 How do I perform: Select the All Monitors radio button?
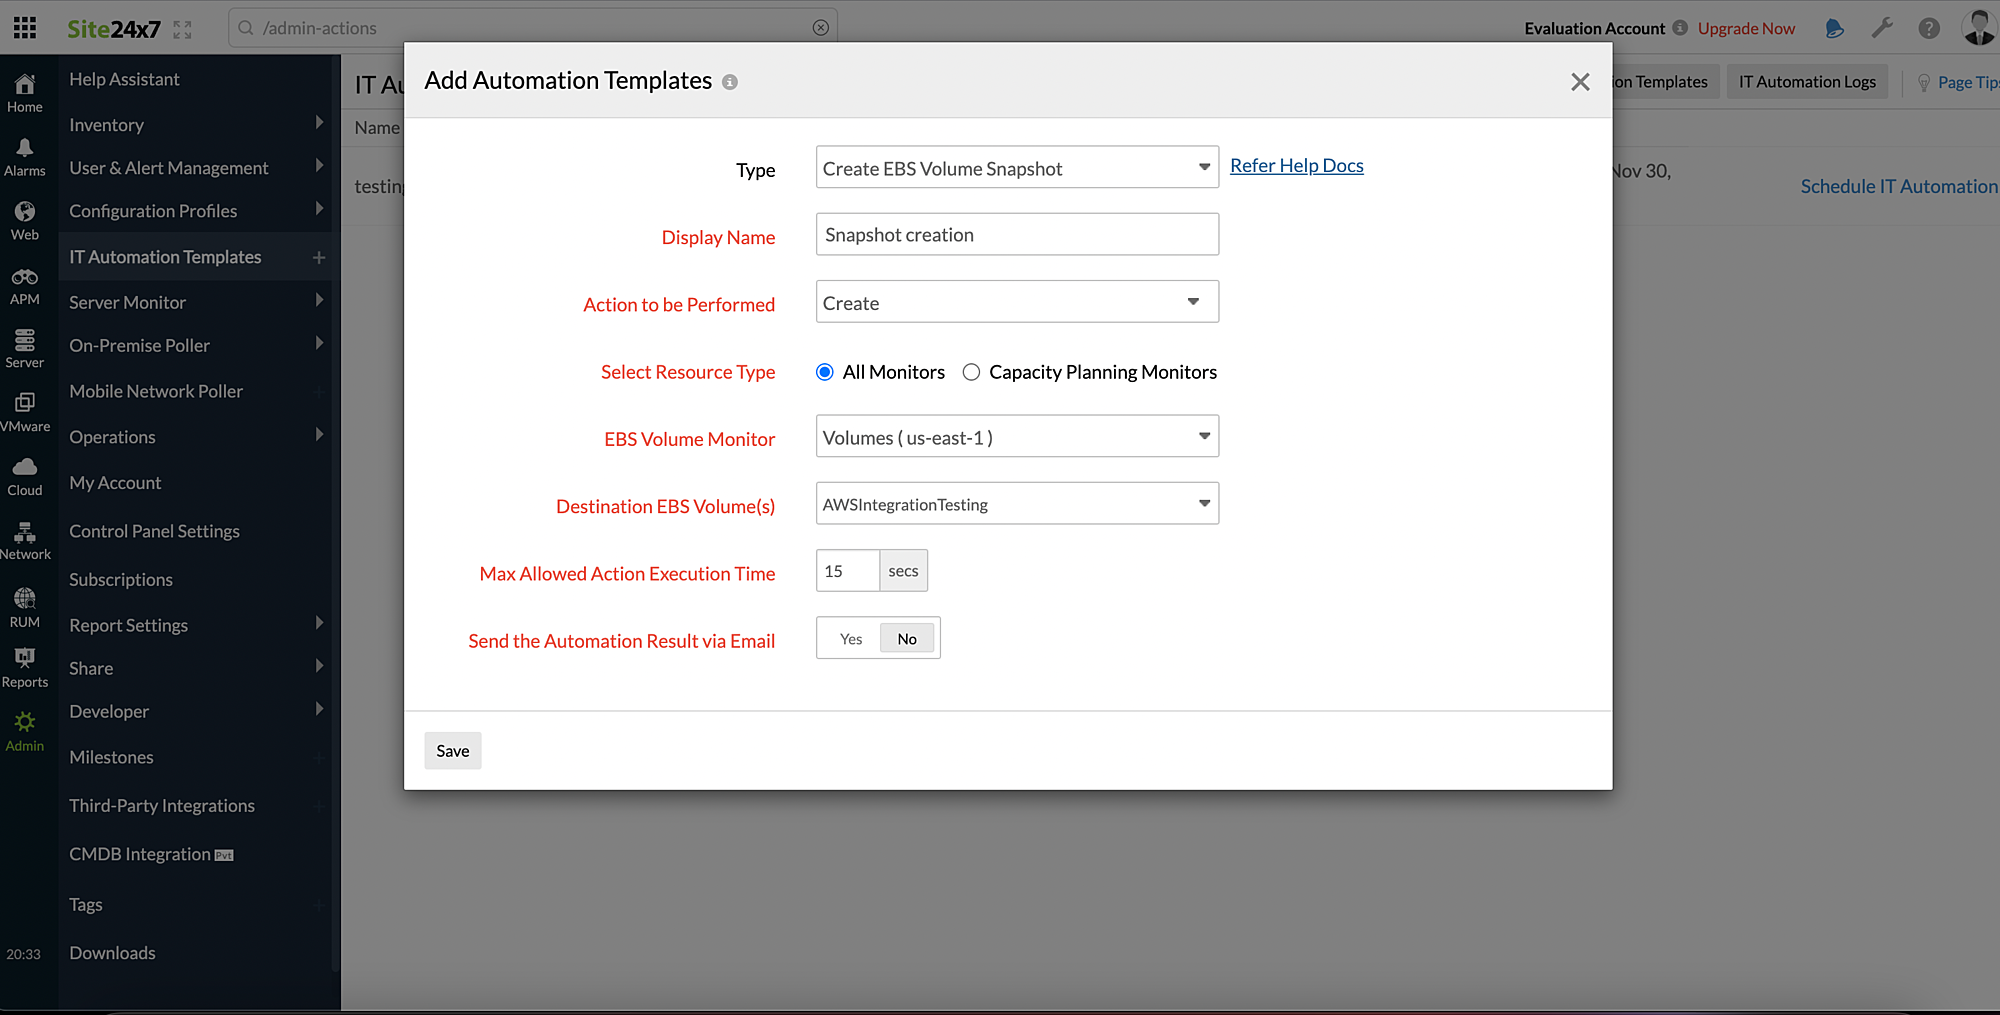pos(824,371)
